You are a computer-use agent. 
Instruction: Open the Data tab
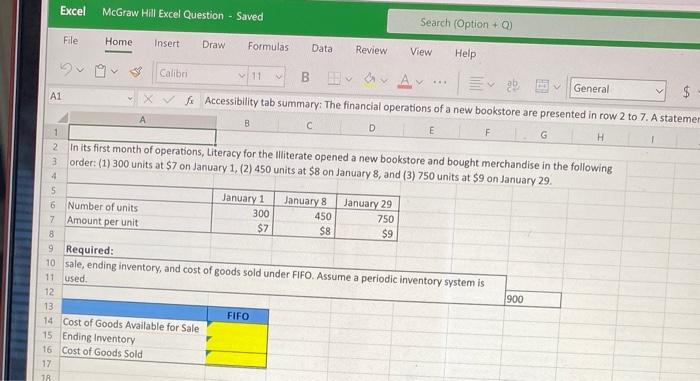[x=322, y=48]
